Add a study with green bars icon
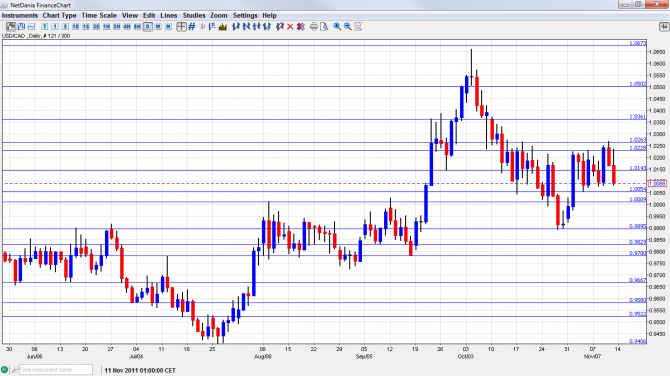Screen dimensions: 670x376 [x=223, y=26]
